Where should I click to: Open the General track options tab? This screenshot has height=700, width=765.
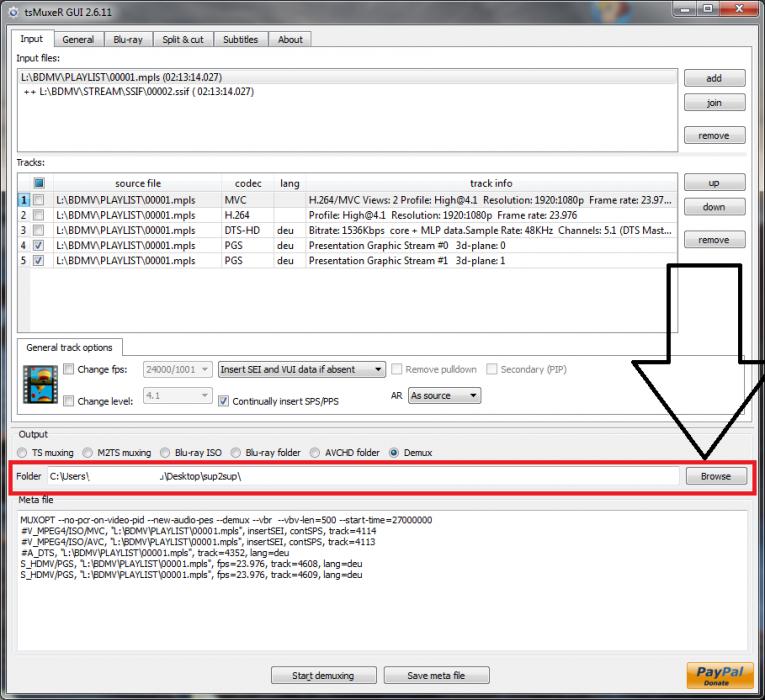[69, 347]
